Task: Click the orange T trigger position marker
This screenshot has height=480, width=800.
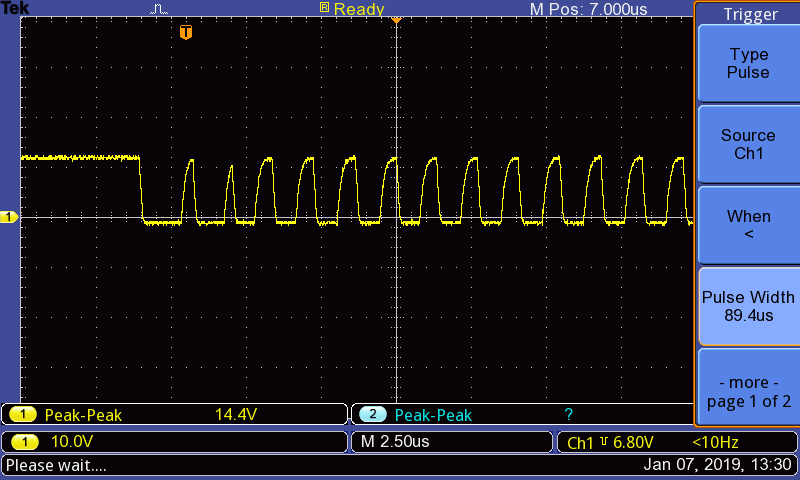Action: click(186, 32)
